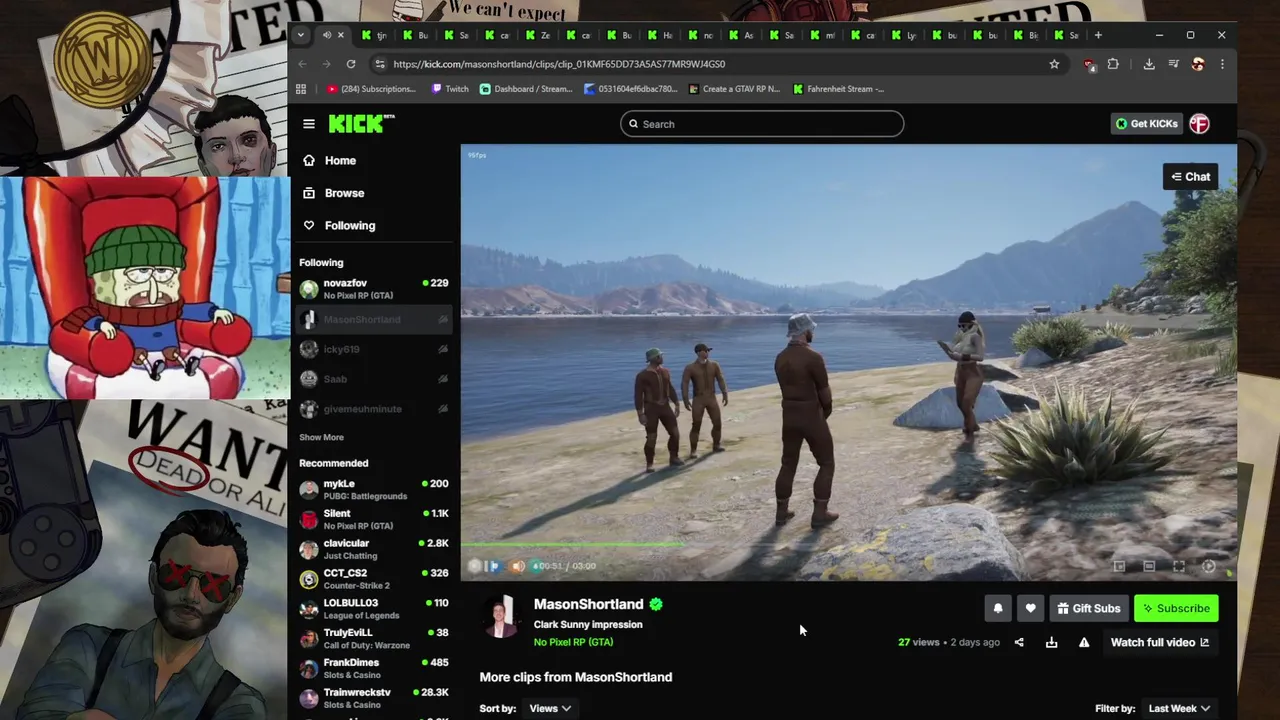1280x720 pixels.
Task: Switch to the browser tab labeled 'As'
Action: click(741, 35)
